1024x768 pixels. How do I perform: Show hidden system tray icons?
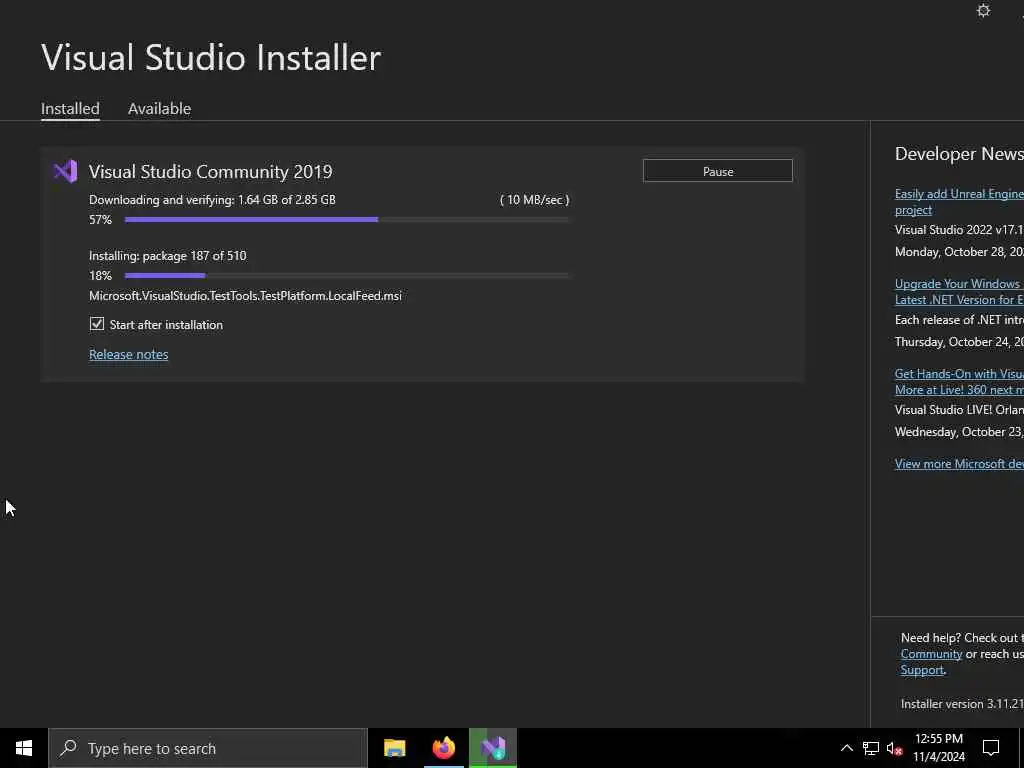coord(846,748)
